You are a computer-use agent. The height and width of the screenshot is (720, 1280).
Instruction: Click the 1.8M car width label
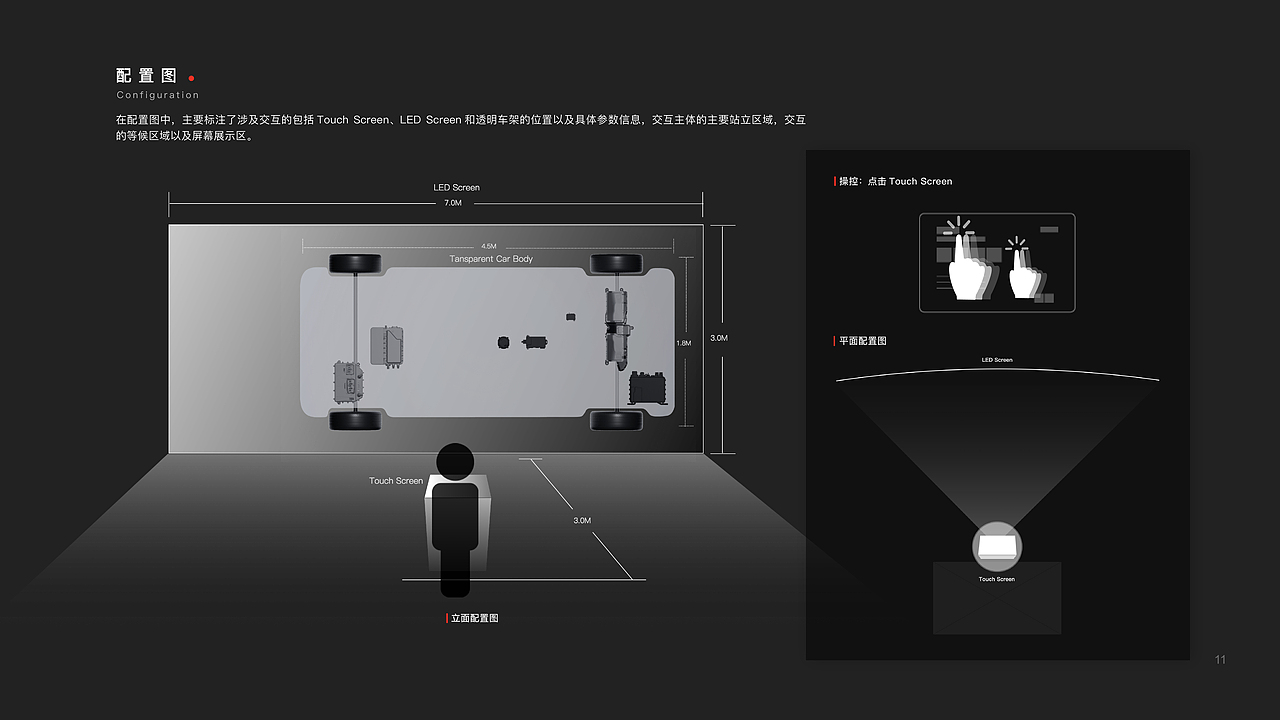click(684, 343)
